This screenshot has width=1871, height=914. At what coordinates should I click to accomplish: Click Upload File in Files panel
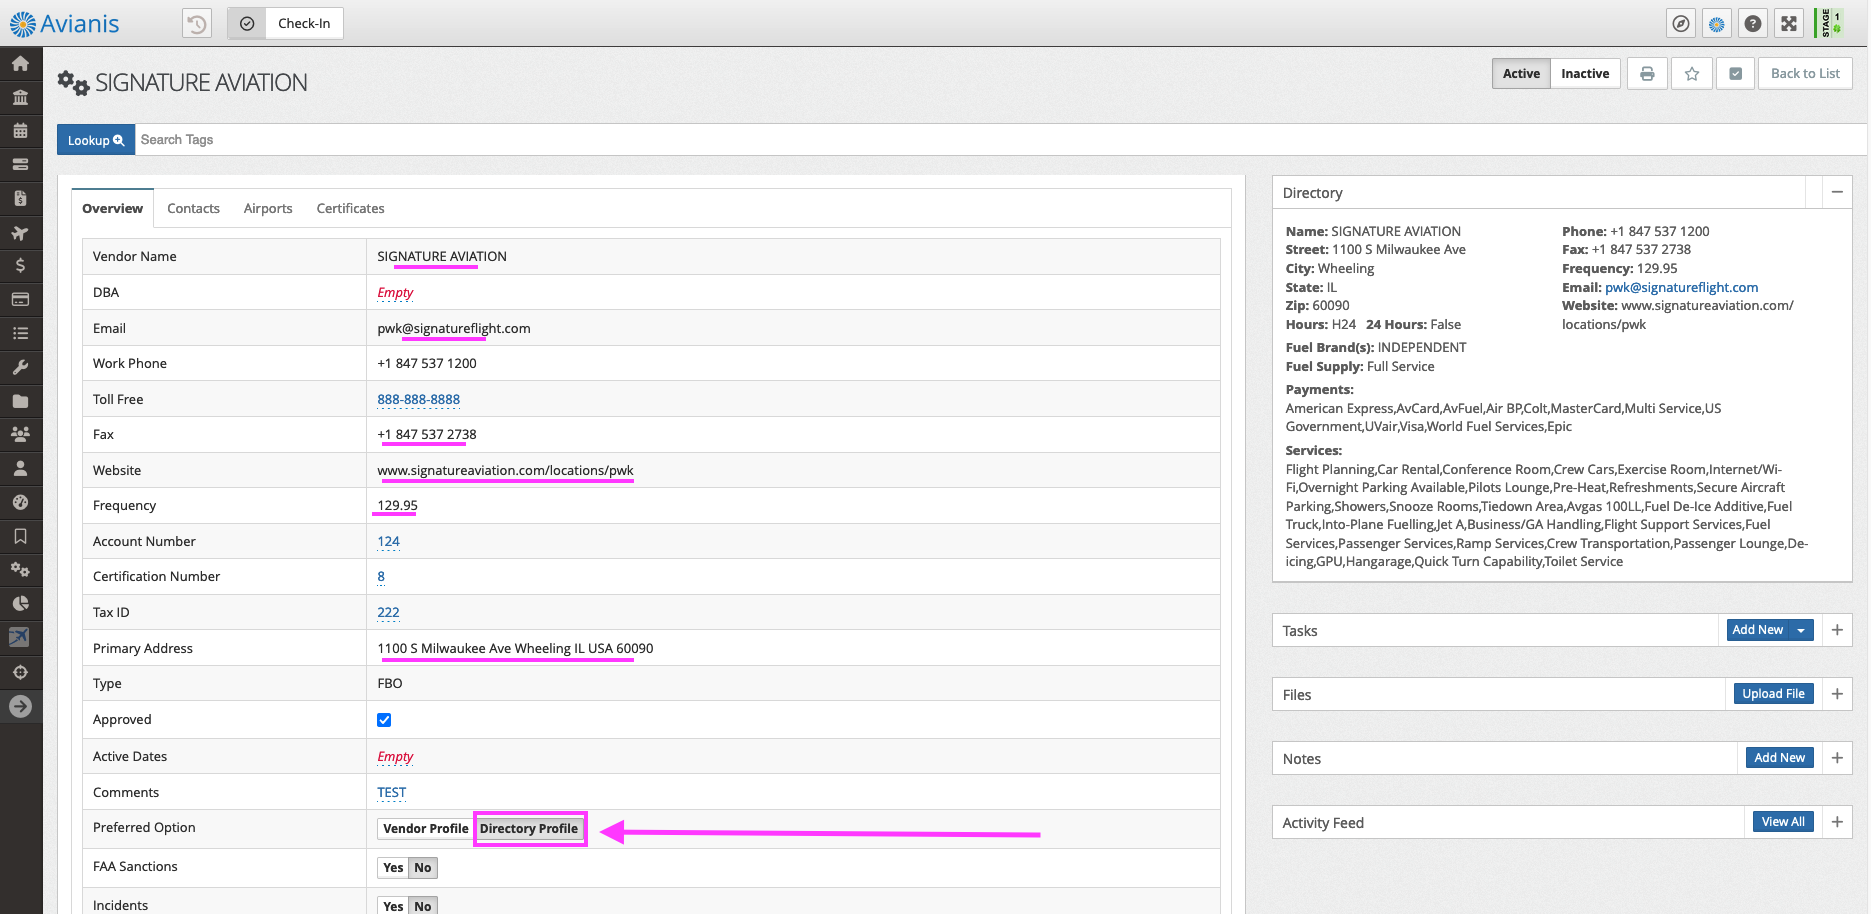[x=1773, y=694]
